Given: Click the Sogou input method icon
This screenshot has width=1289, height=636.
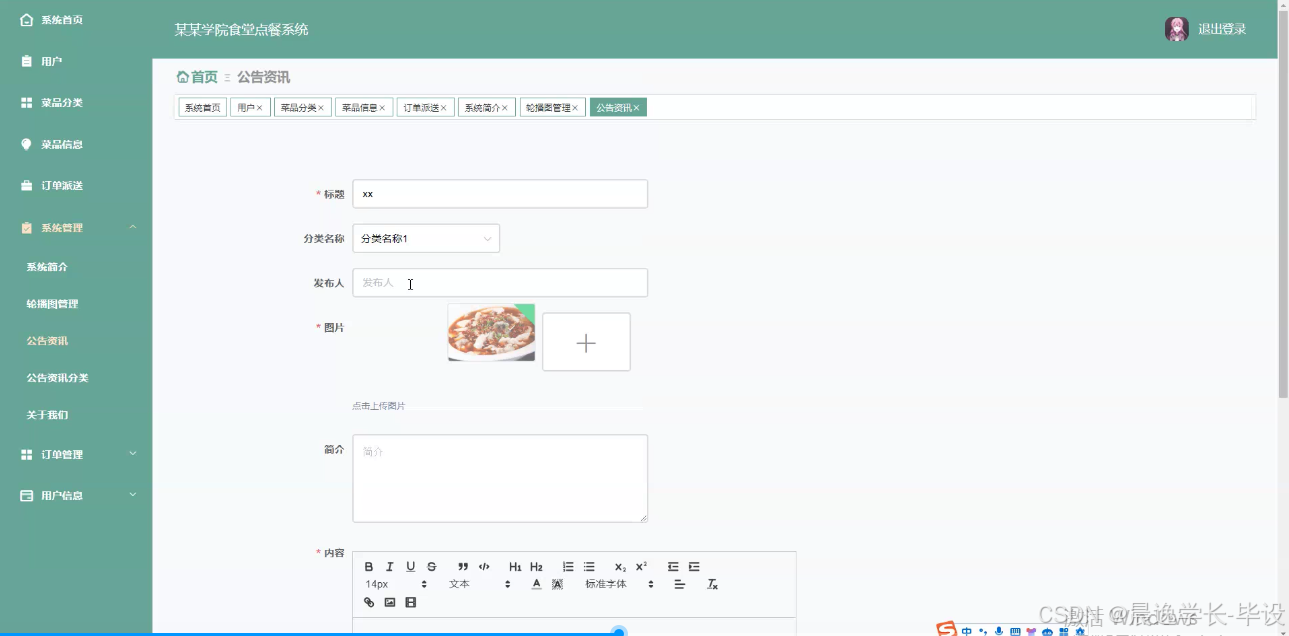Looking at the screenshot, I should coord(946,629).
